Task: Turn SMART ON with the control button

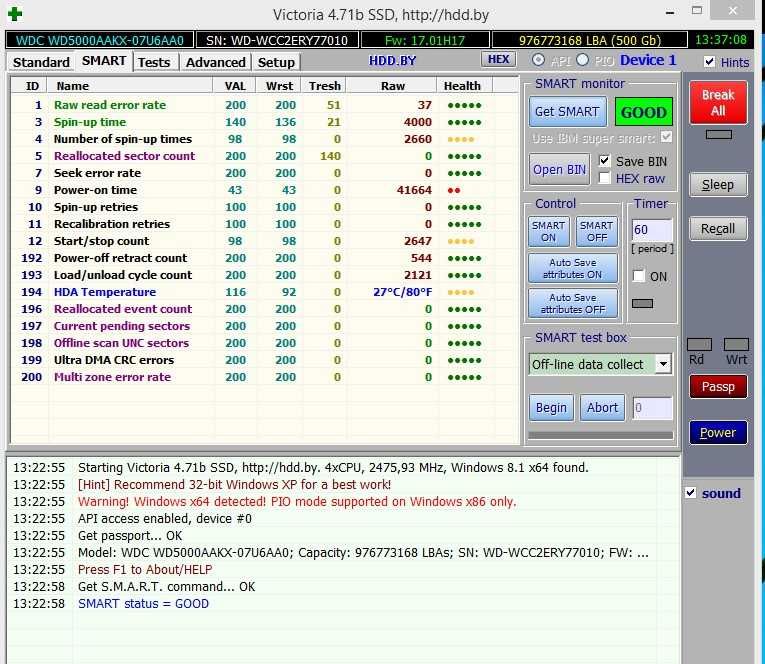Action: coord(548,232)
